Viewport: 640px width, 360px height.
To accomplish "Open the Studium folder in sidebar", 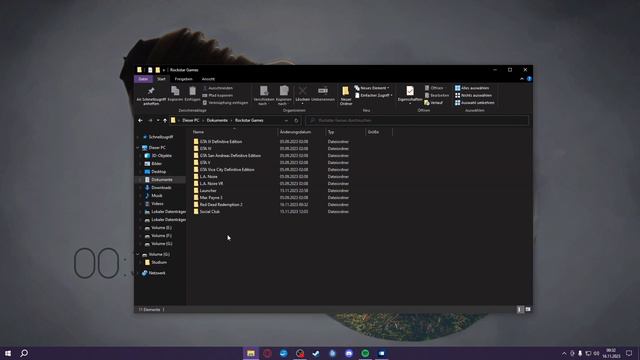I will tap(159, 262).
